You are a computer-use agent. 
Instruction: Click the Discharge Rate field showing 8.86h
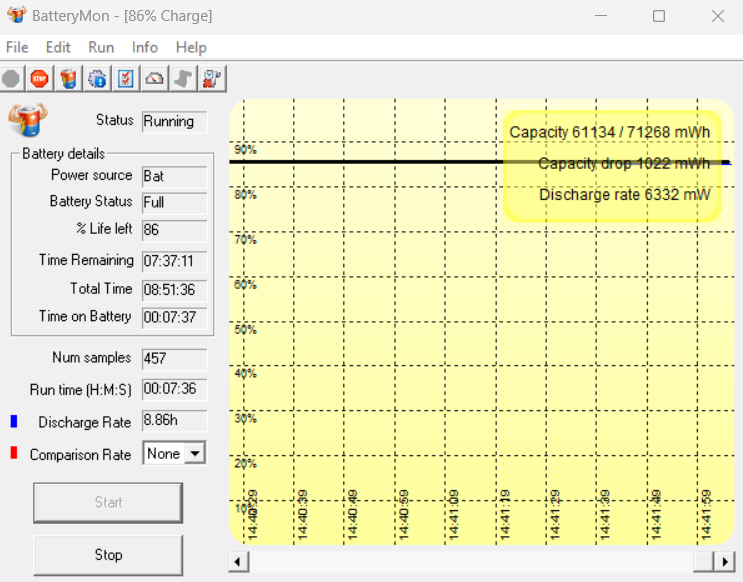[x=174, y=420]
